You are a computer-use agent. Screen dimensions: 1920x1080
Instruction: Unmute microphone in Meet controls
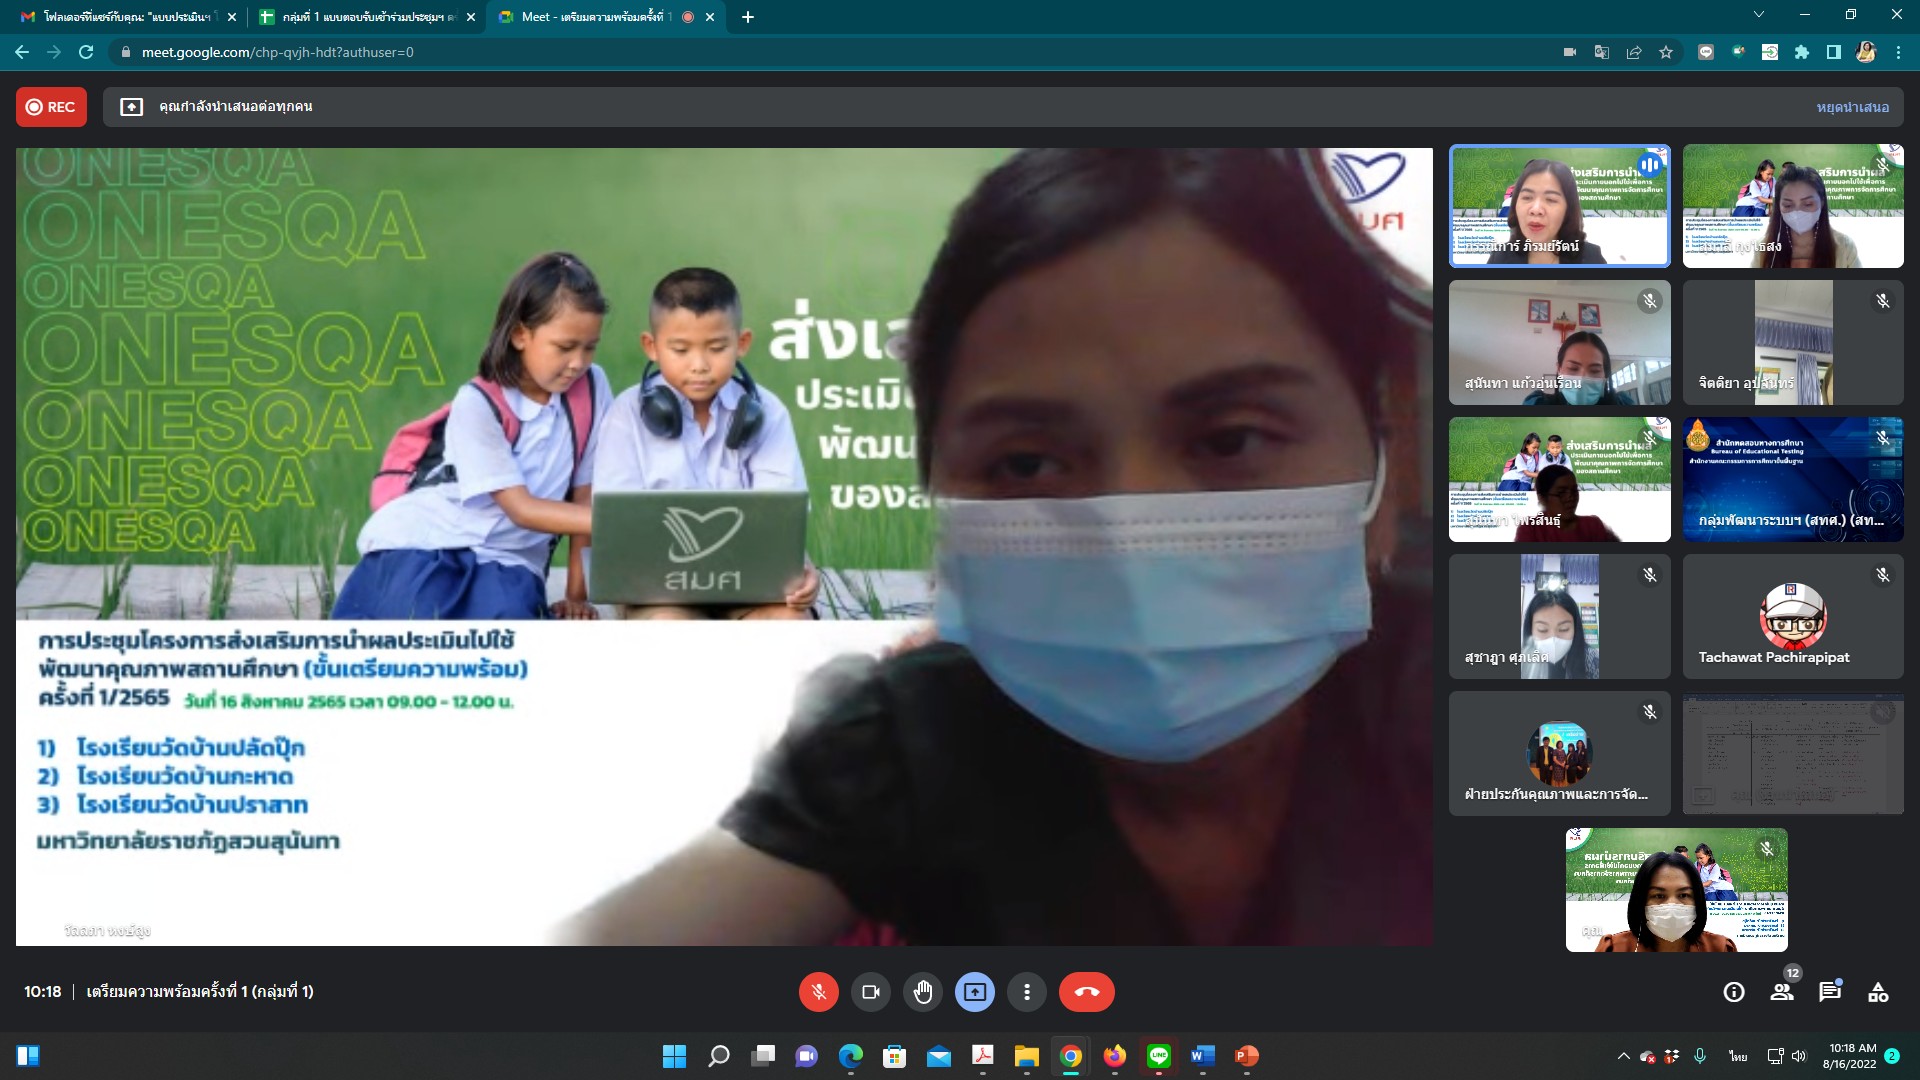[x=818, y=992]
